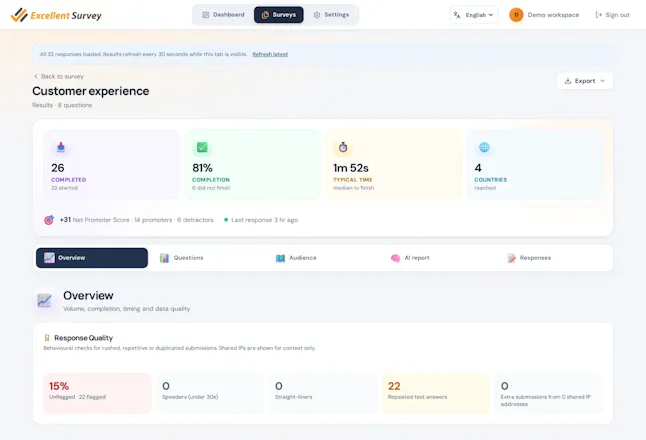Click the sign out arrow icon
Screen dimensions: 646x440
[599, 15]
